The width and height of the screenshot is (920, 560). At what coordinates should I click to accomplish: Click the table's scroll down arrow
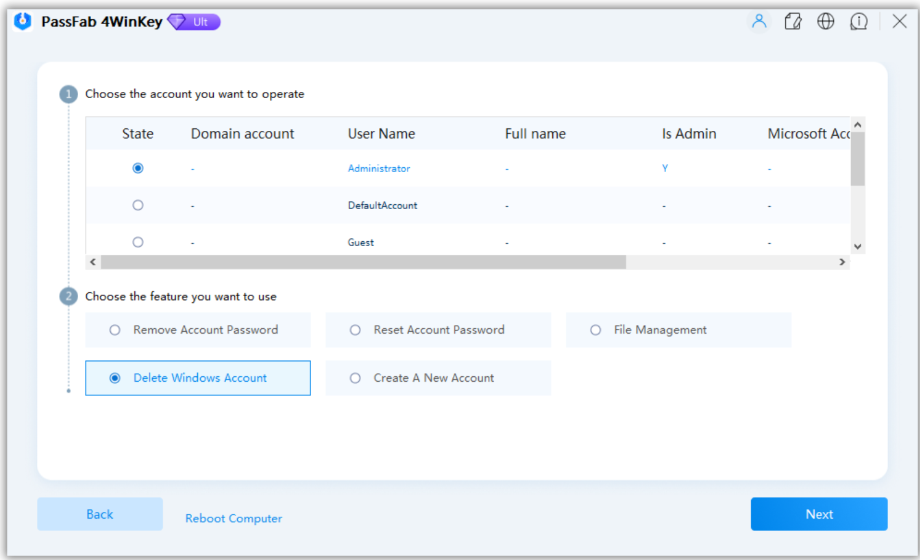858,247
